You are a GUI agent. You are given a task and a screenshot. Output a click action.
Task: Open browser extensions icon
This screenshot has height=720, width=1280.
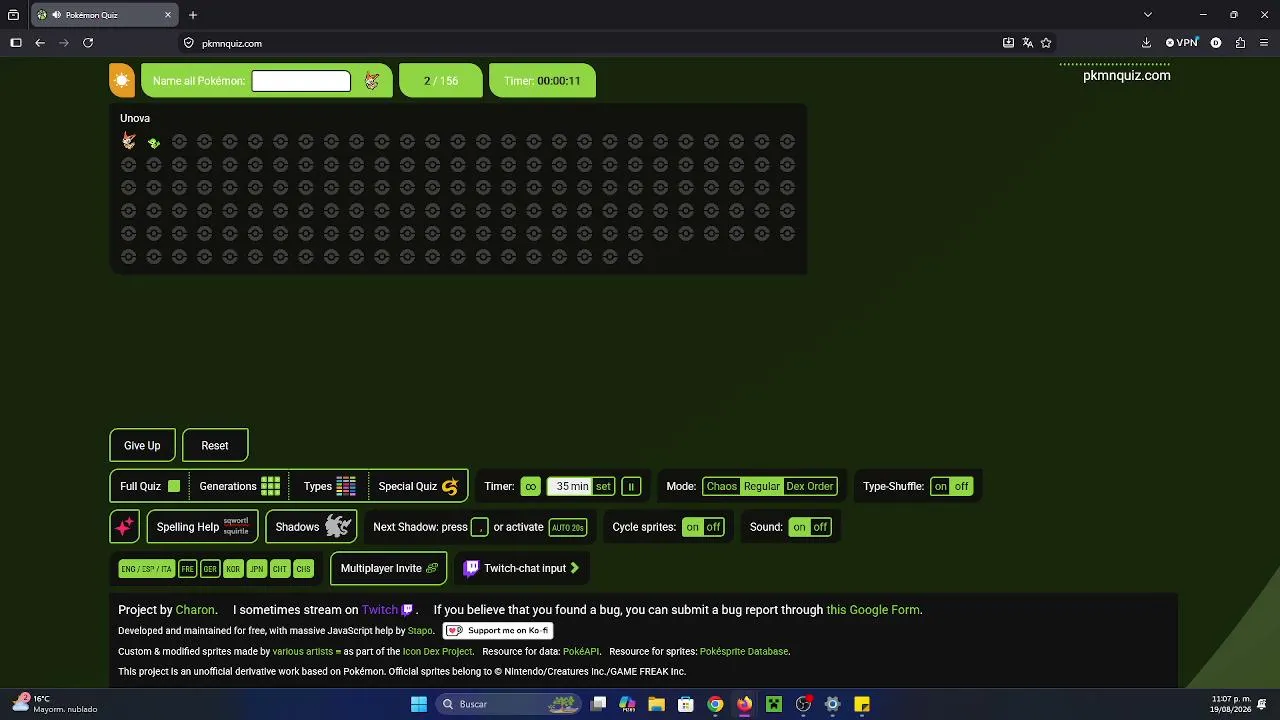pos(1240,43)
